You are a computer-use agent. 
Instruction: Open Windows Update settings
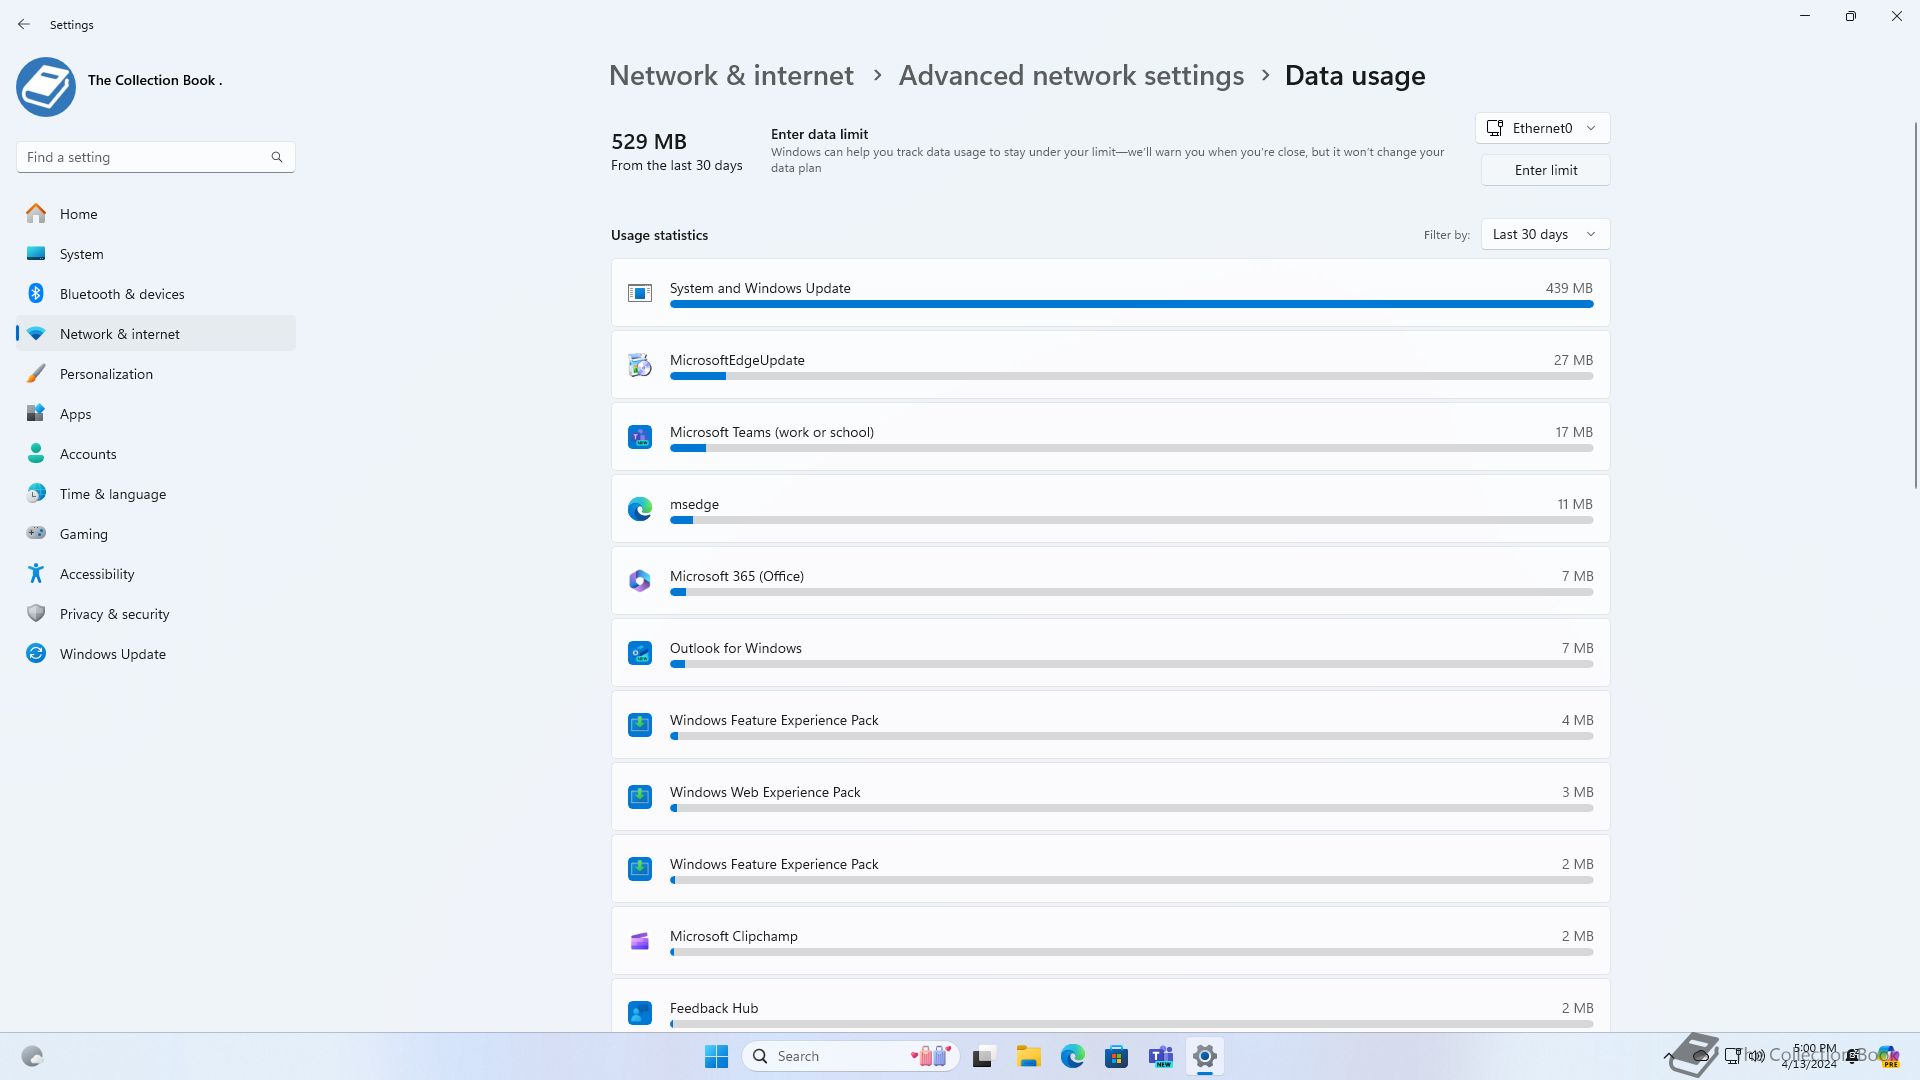tap(156, 653)
